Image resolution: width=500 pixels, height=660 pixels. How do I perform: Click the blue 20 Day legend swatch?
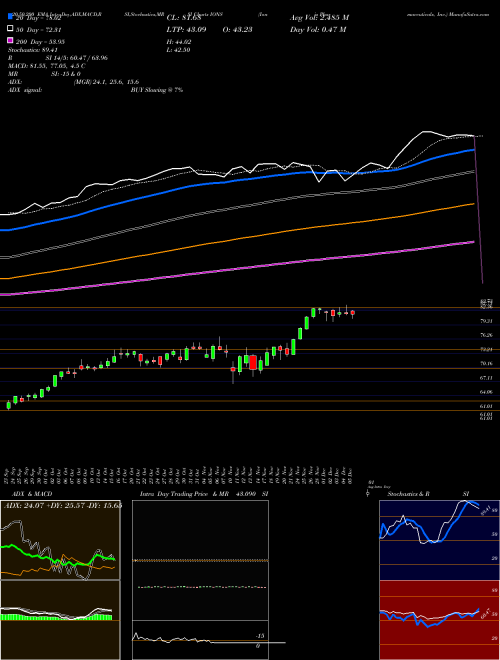10,17
